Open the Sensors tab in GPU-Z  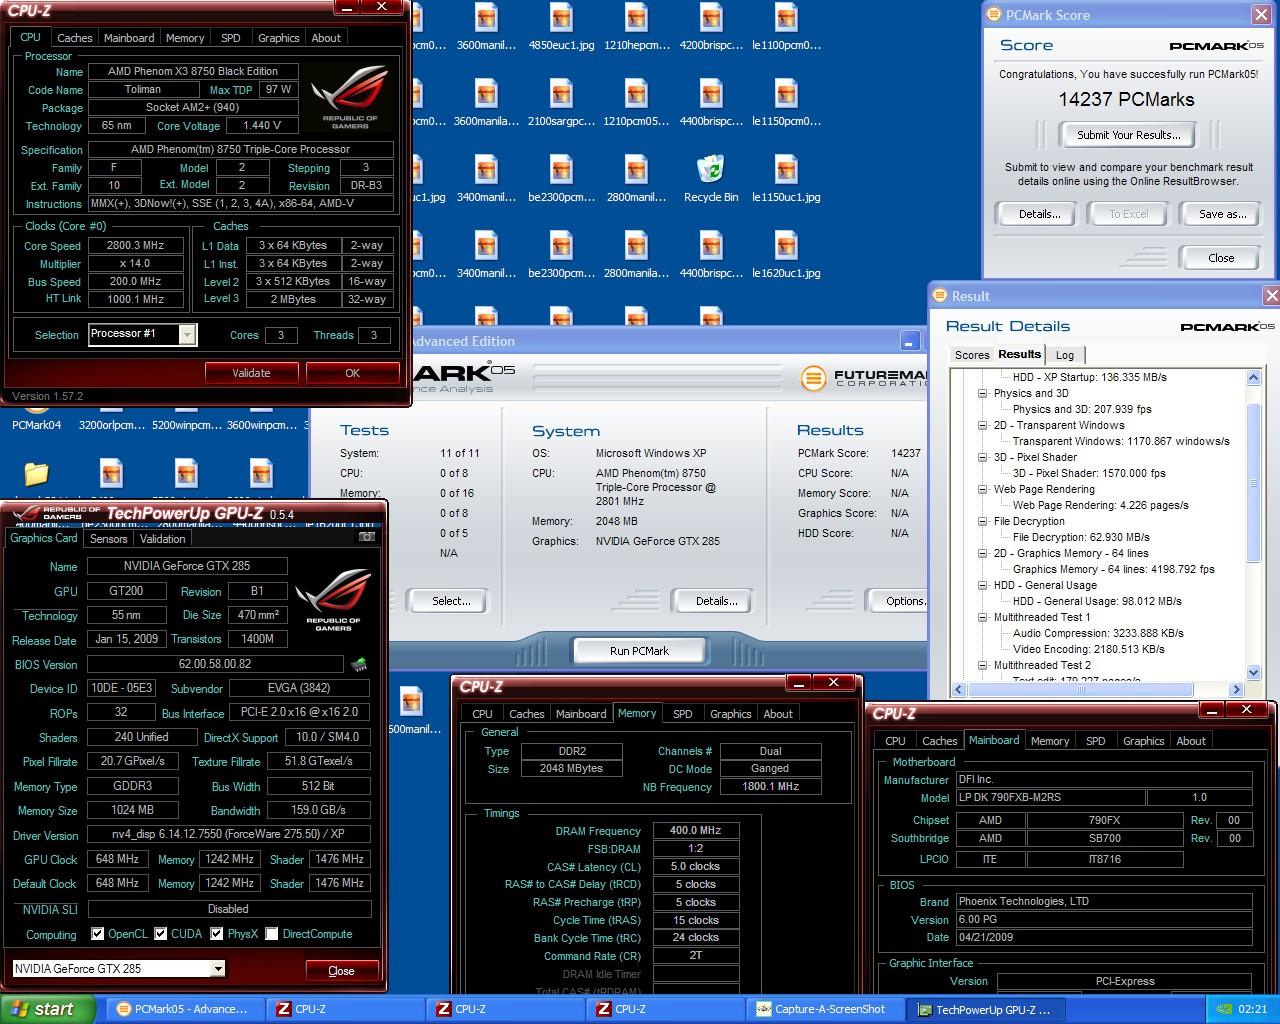pyautogui.click(x=108, y=539)
